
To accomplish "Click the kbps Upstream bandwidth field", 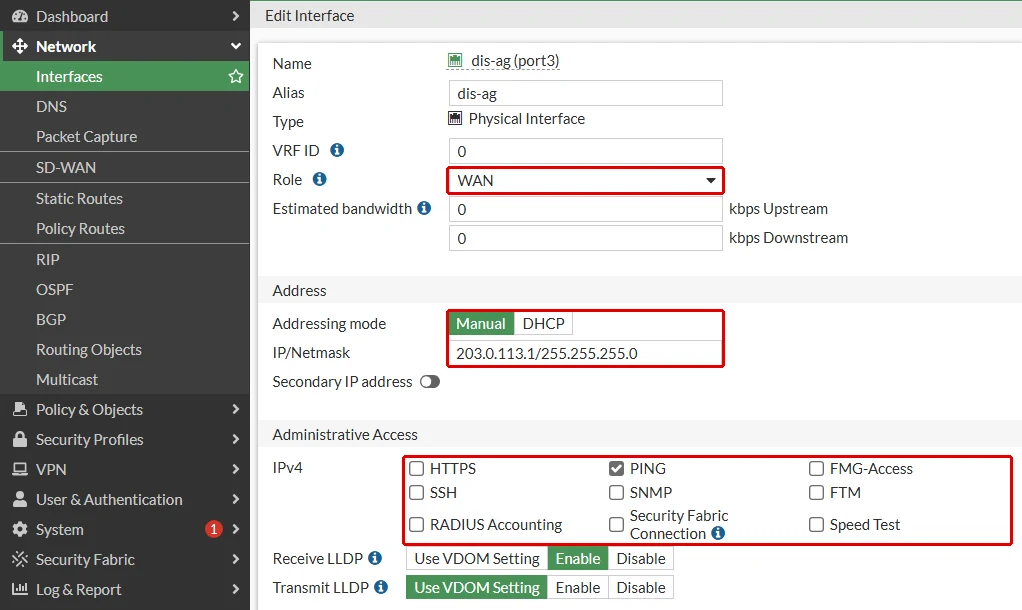I will pyautogui.click(x=585, y=209).
